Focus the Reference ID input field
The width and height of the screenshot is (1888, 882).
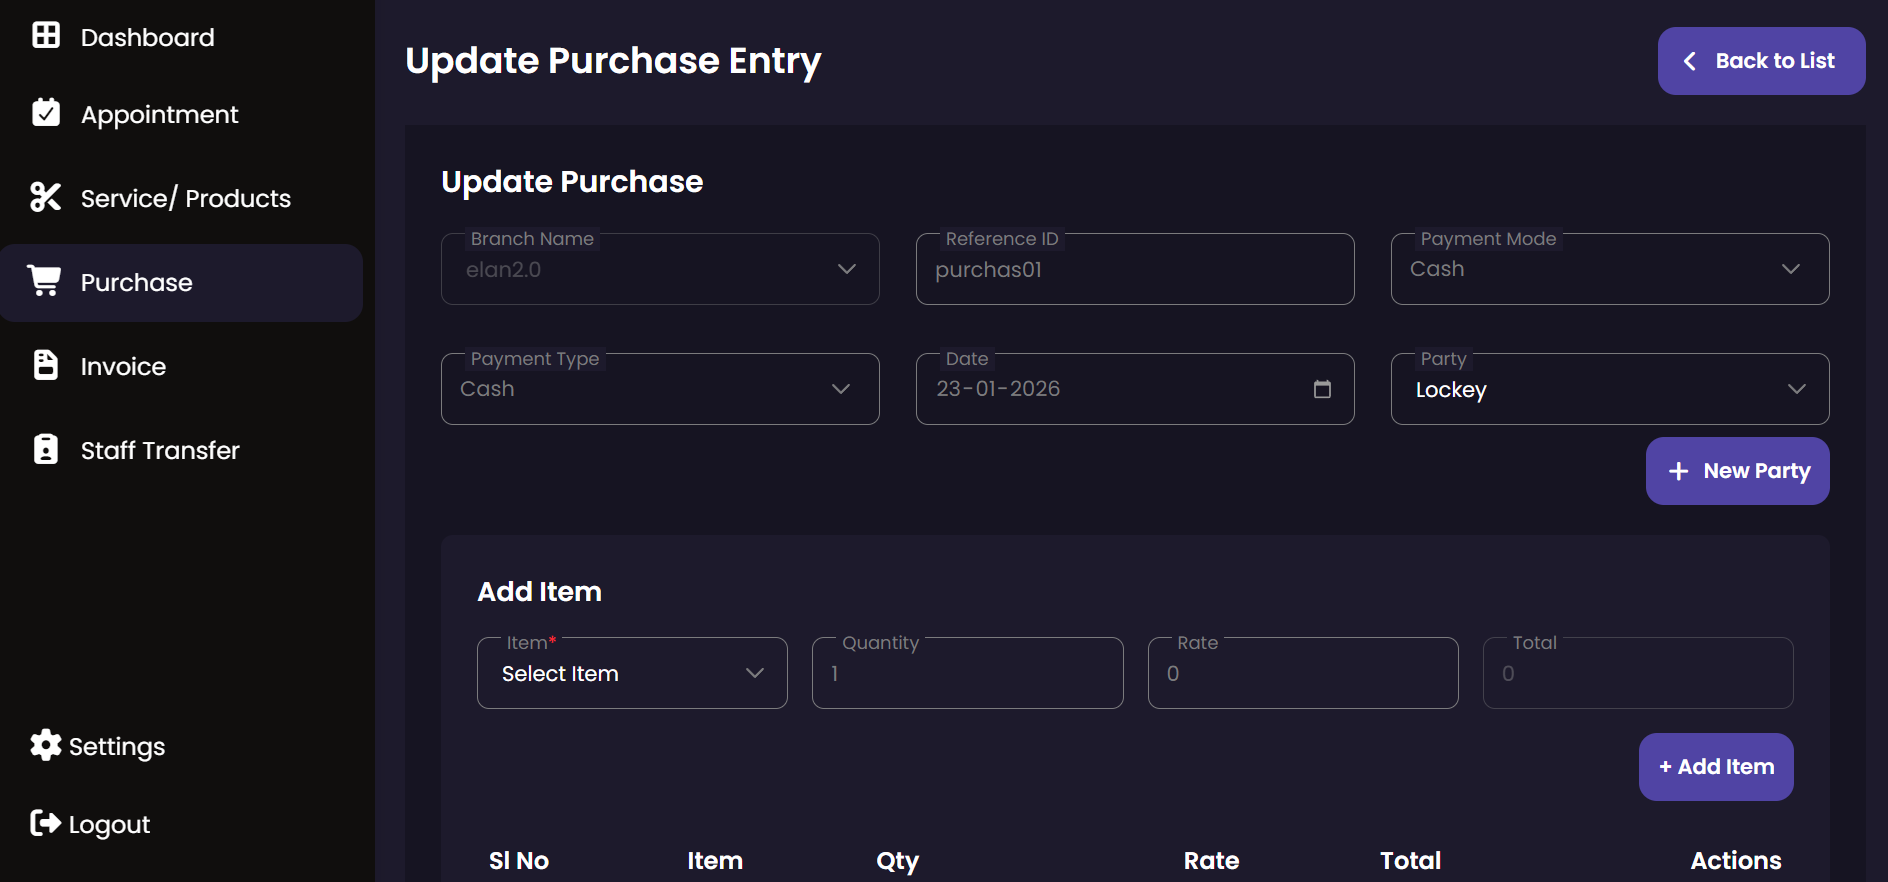pos(1134,270)
